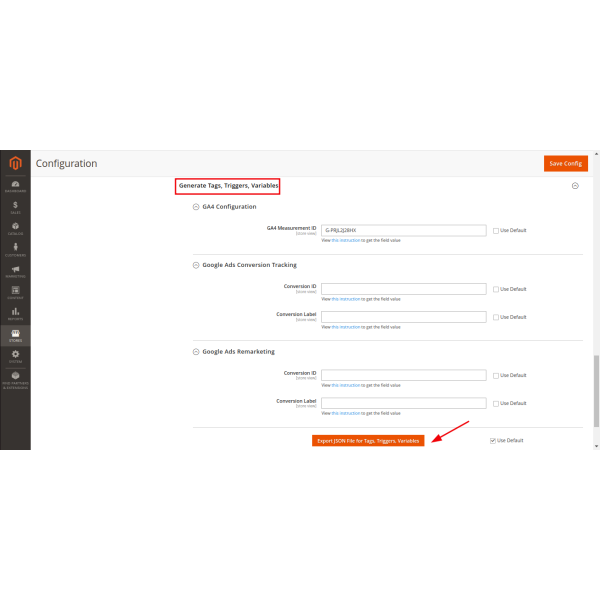Screen dimensions: 600x600
Task: Click Export JSON File for Tags, Triggers, Variables
Action: pyautogui.click(x=369, y=440)
